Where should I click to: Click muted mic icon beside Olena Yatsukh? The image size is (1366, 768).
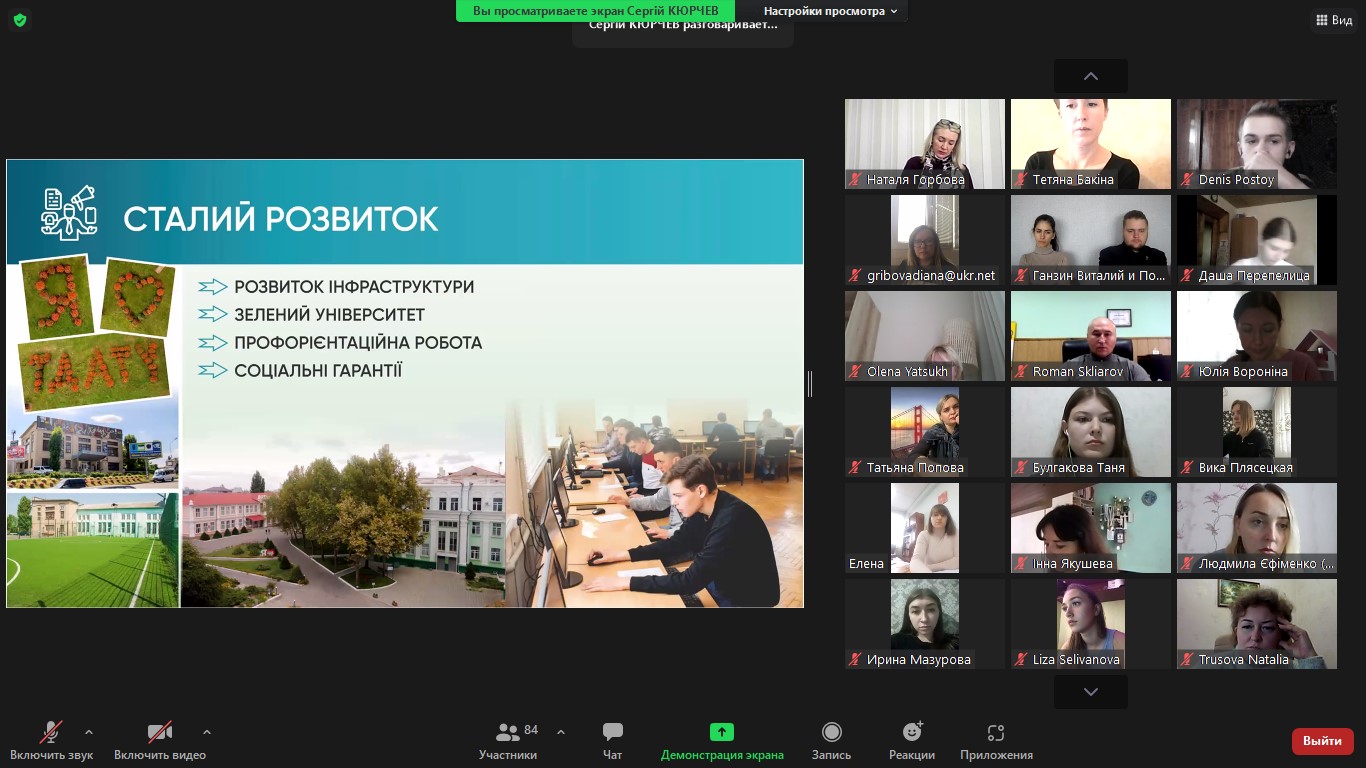pyautogui.click(x=856, y=372)
